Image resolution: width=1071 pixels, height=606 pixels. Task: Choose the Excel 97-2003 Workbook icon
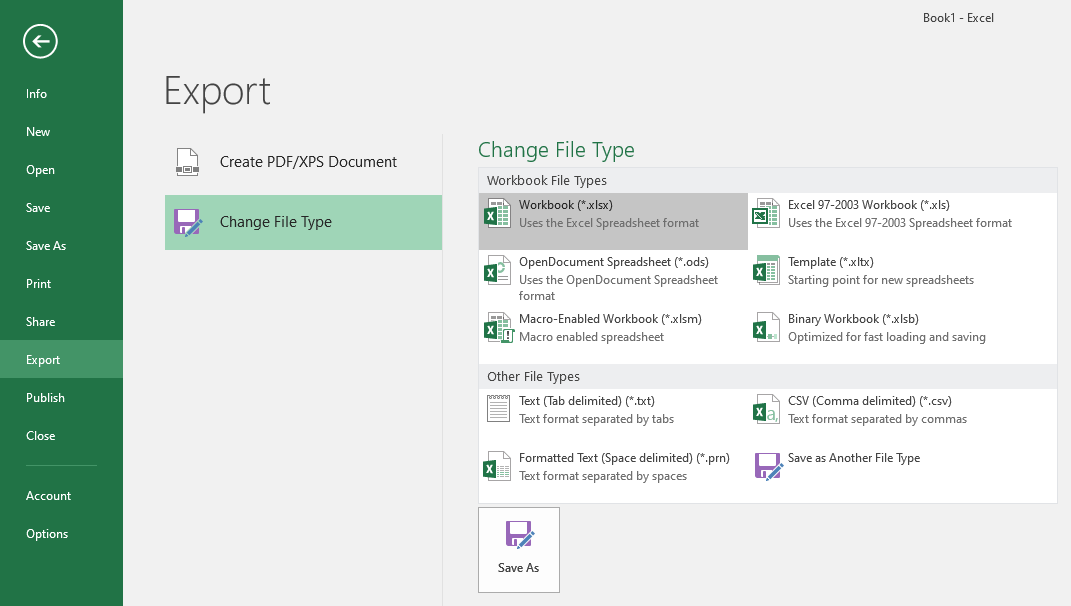click(766, 214)
